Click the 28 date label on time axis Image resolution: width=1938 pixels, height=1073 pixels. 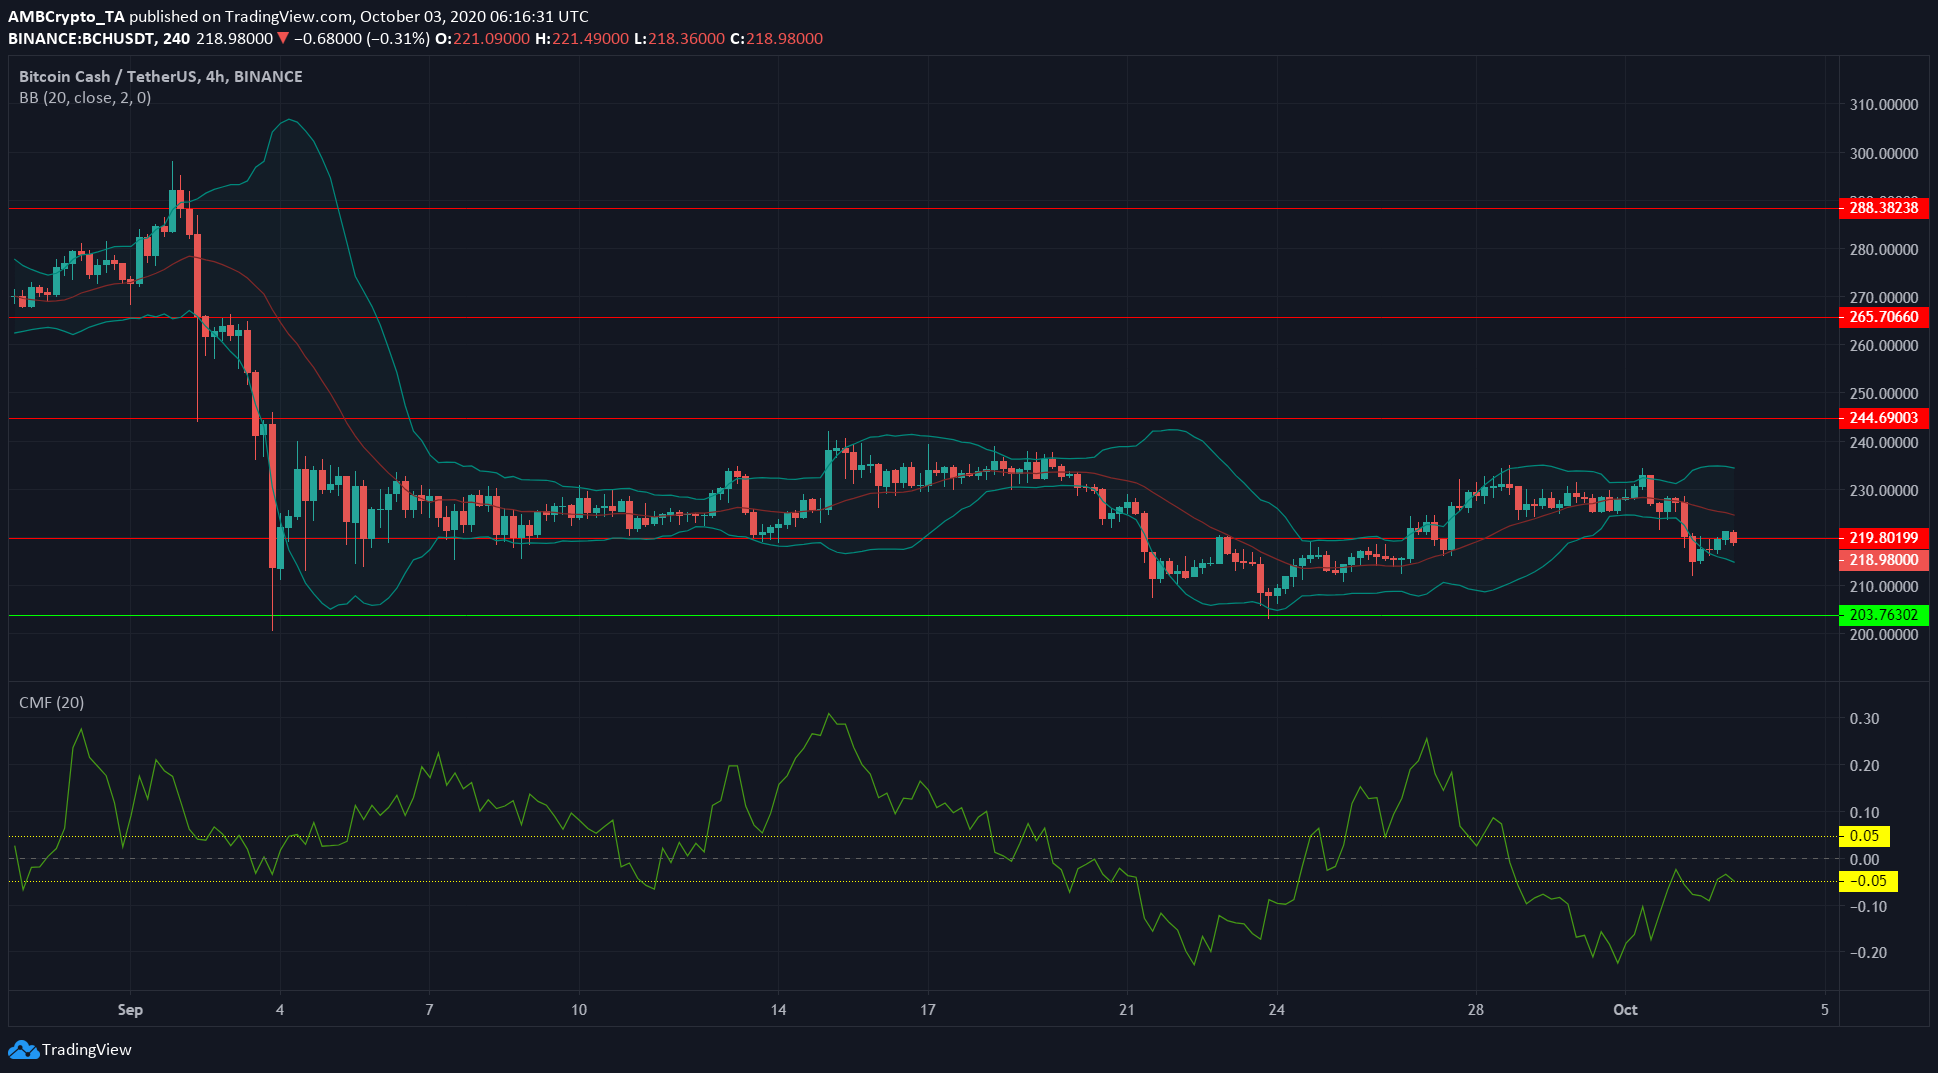[x=1476, y=1010]
